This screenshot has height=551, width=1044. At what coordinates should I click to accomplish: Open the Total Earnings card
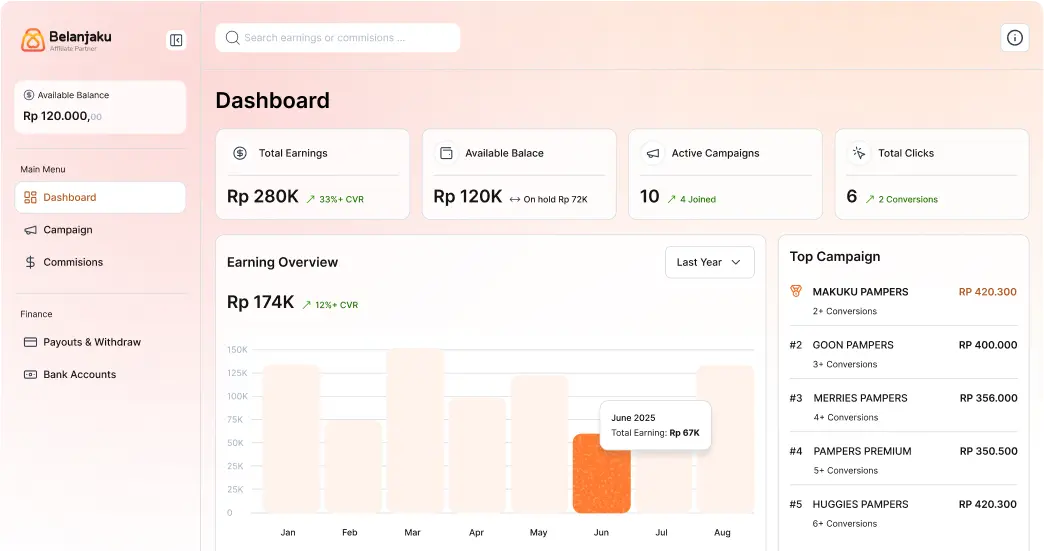[313, 174]
